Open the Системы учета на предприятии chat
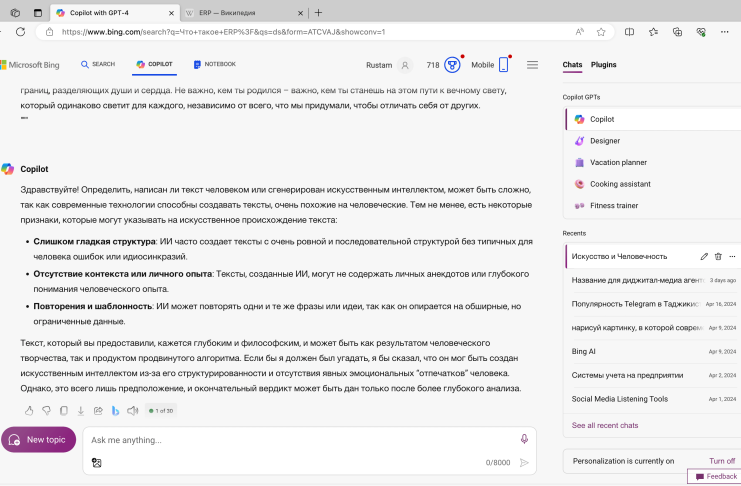The image size is (741, 486). (653, 375)
